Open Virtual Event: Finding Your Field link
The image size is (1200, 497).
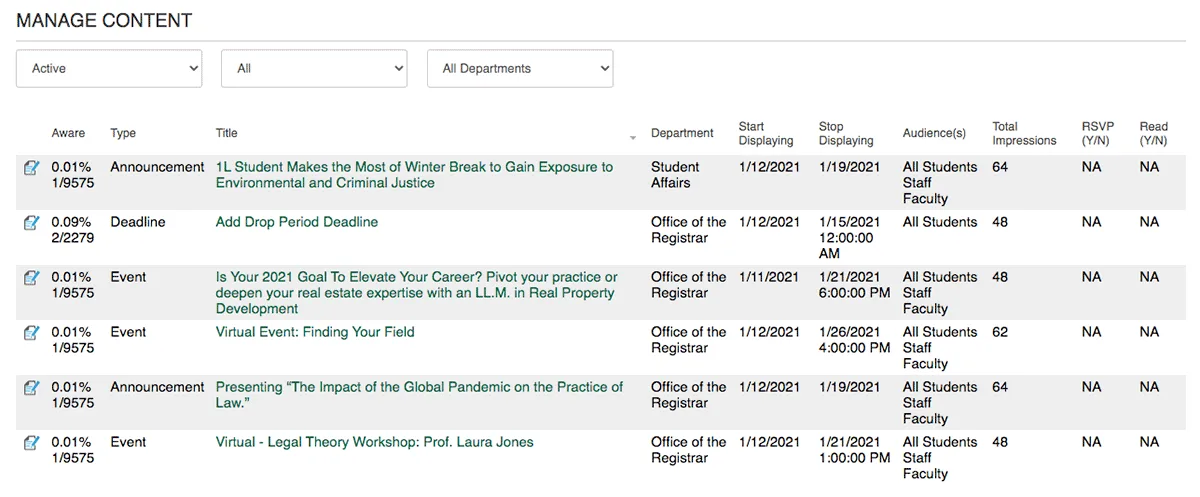[315, 332]
